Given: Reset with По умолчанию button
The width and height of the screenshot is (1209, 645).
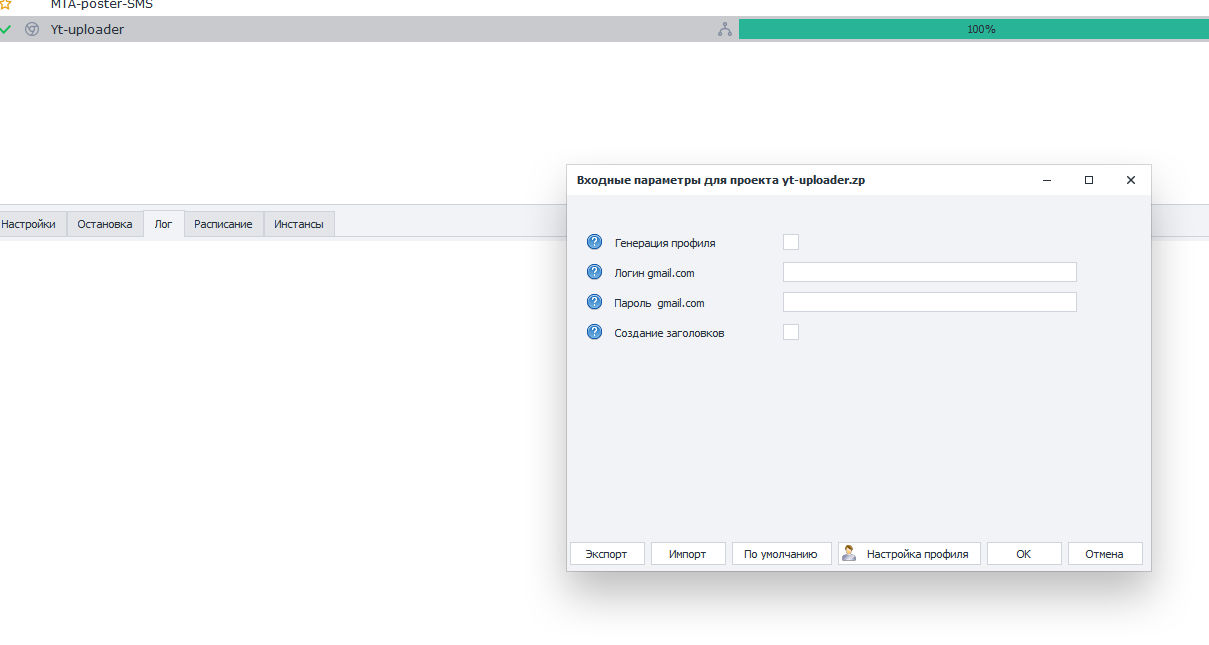Looking at the screenshot, I should click(x=781, y=554).
